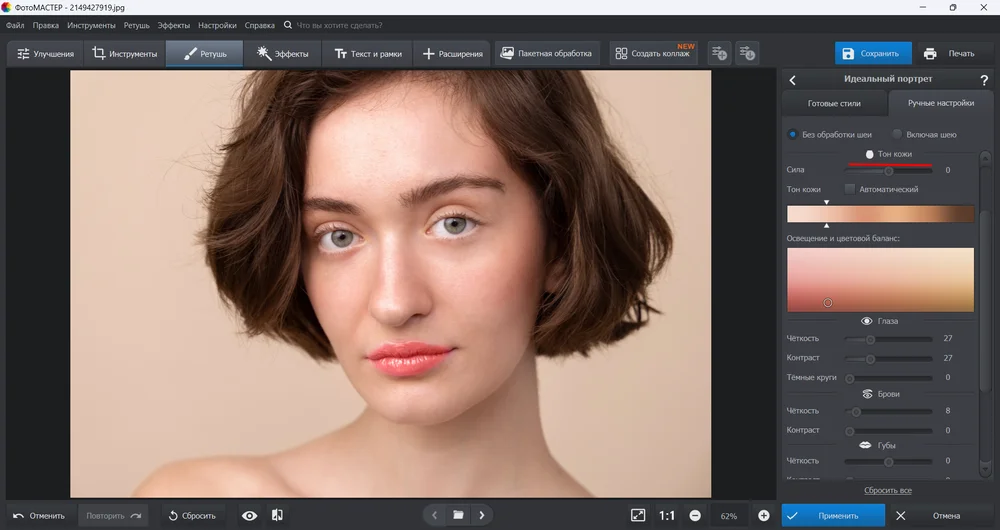Viewport: 1000px width, 530px height.
Task: Adjust the eyes Чёткость slider
Action: click(870, 339)
